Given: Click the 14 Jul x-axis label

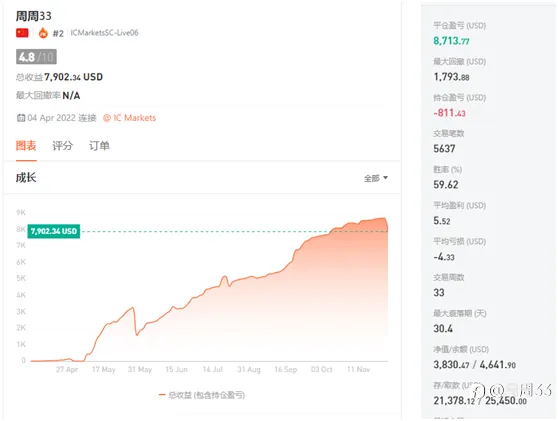Looking at the screenshot, I should tap(213, 369).
